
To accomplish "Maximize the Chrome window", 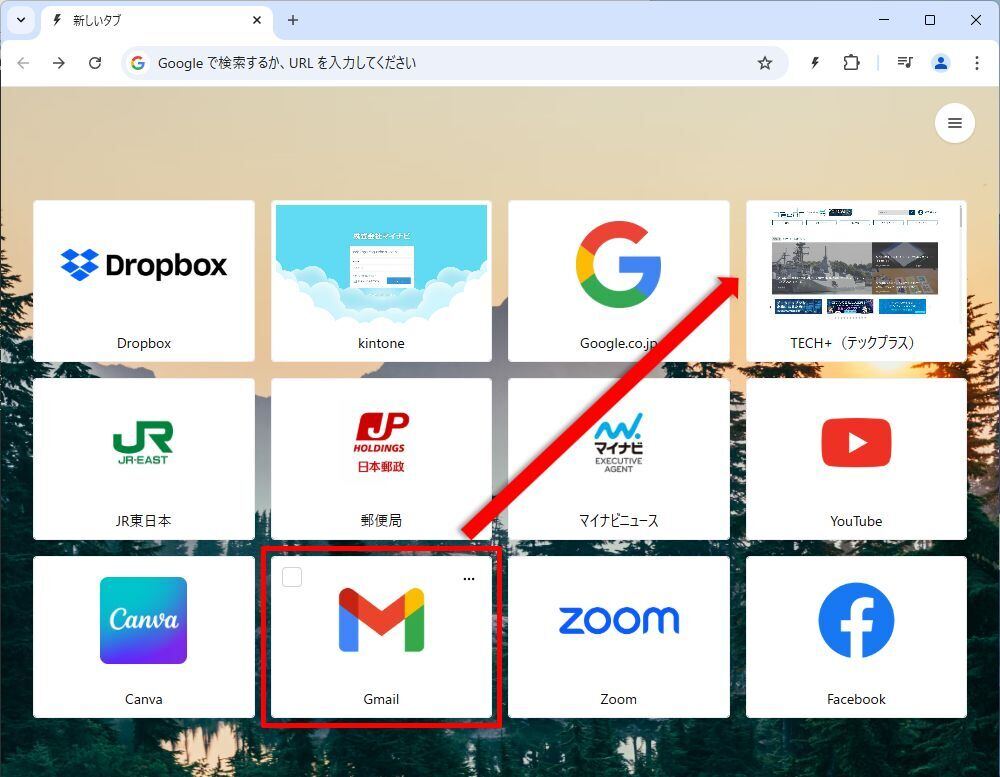I will pyautogui.click(x=930, y=20).
